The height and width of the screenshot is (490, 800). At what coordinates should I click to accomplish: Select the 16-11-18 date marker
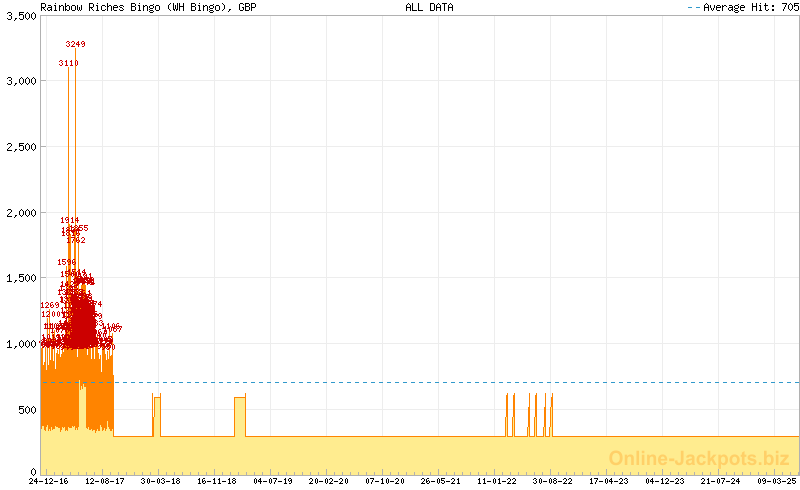216,481
